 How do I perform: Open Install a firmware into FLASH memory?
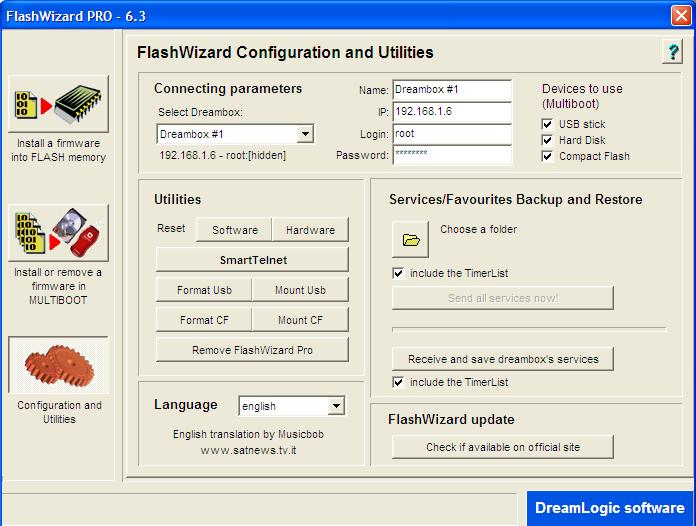(58, 104)
